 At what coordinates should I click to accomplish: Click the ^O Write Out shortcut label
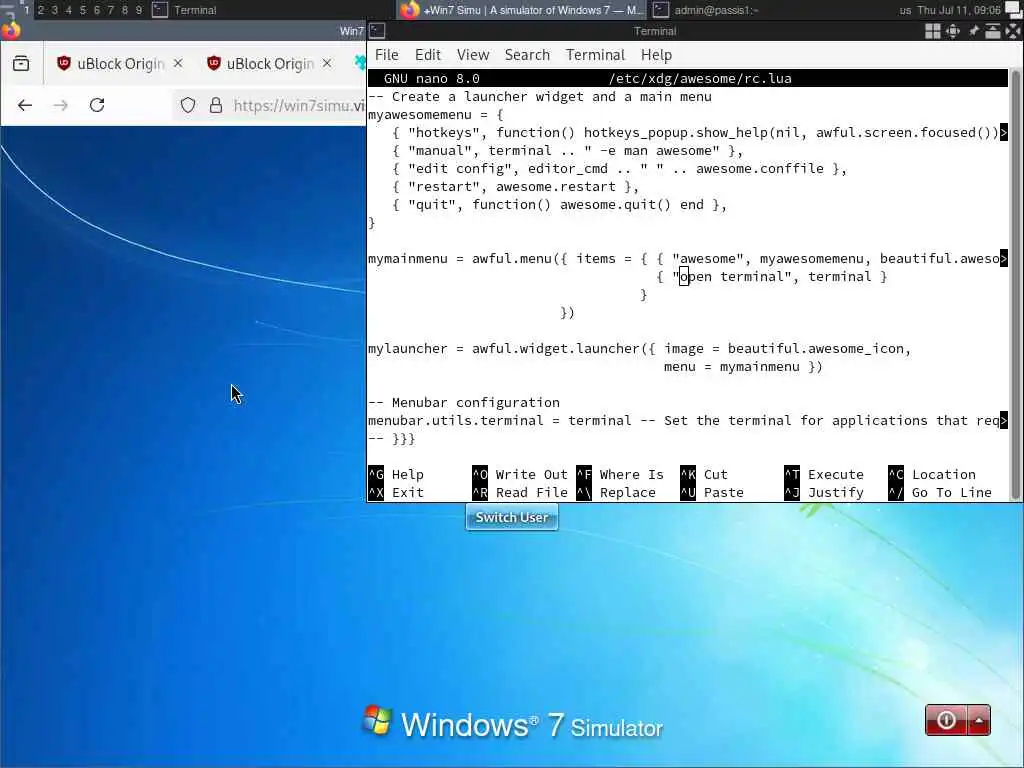pyautogui.click(x=520, y=475)
